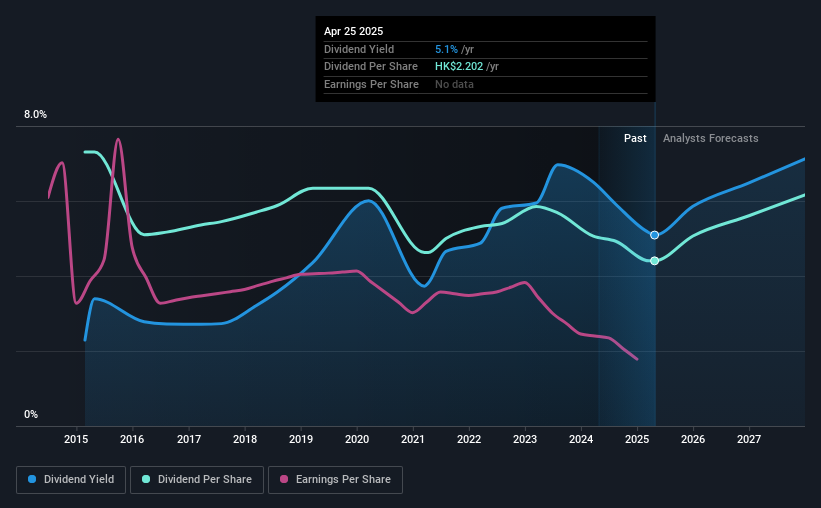Click the 2024 x-axis label

tap(581, 439)
